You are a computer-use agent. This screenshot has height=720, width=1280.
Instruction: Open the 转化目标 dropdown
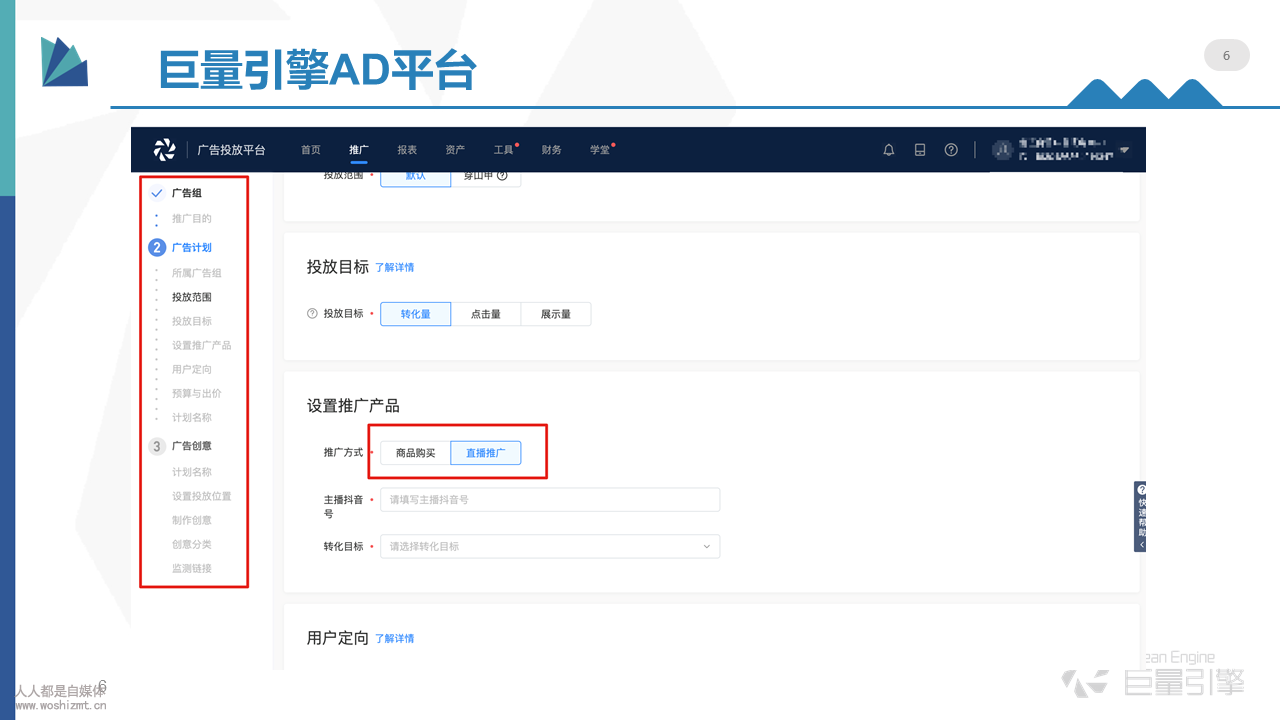[x=550, y=546]
